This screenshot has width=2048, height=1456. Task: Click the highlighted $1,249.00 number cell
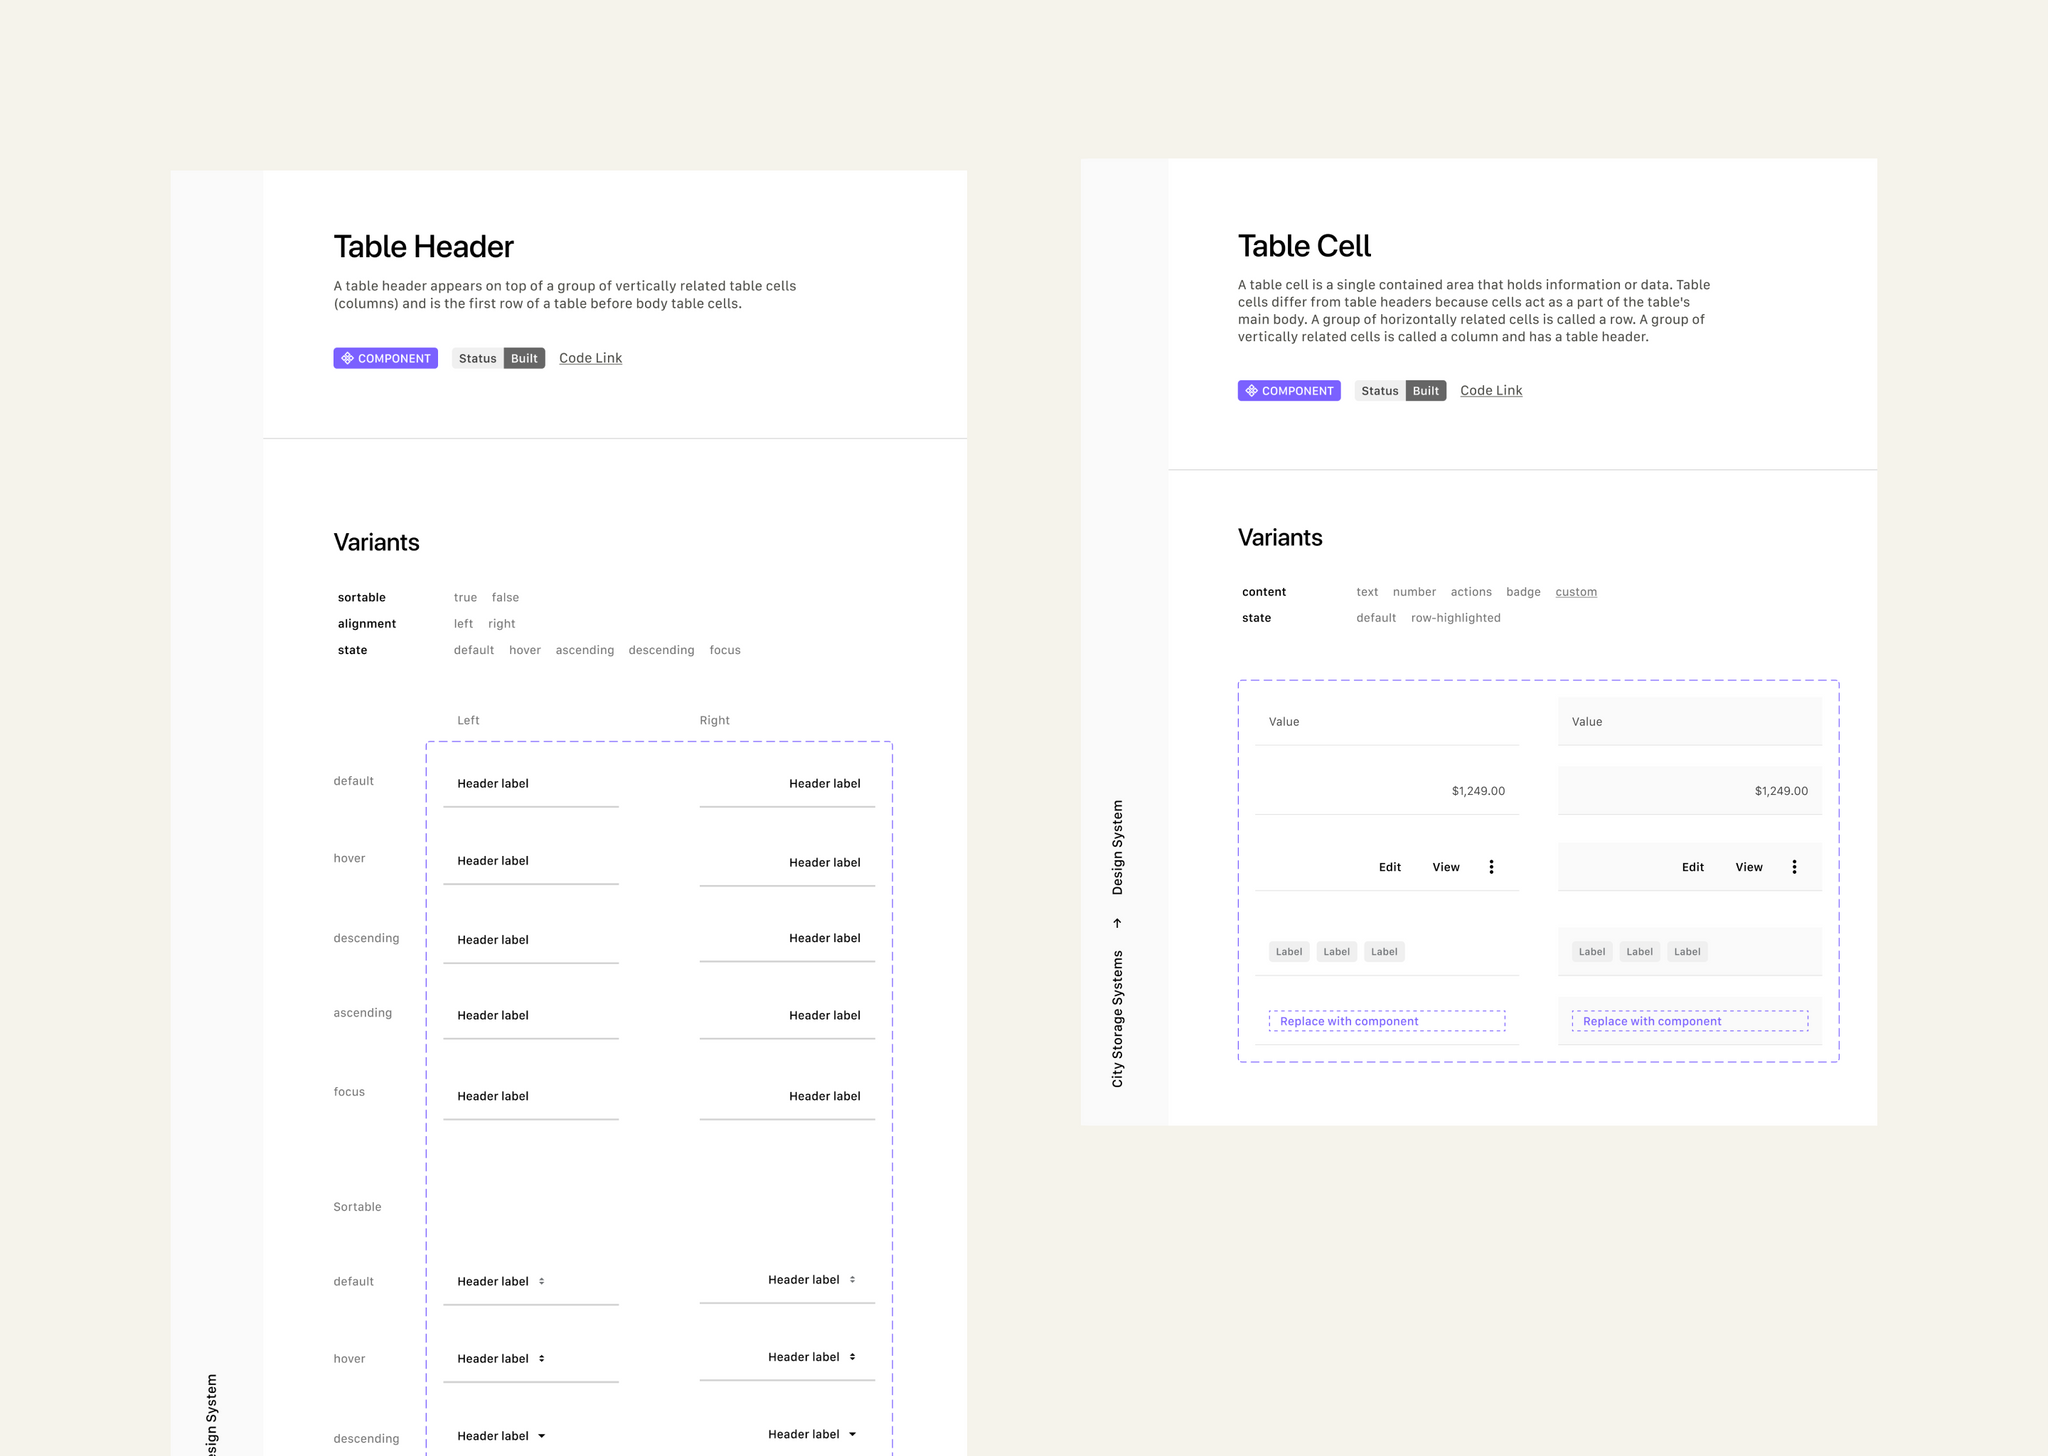1780,791
